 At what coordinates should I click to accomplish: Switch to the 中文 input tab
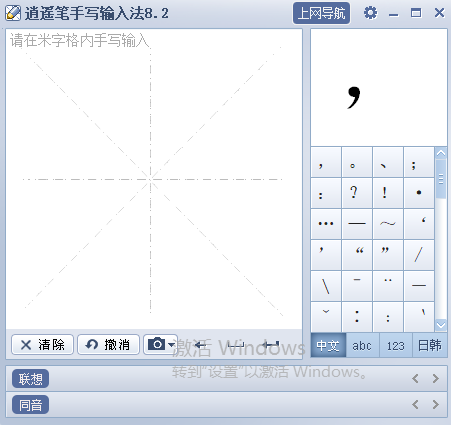click(328, 345)
